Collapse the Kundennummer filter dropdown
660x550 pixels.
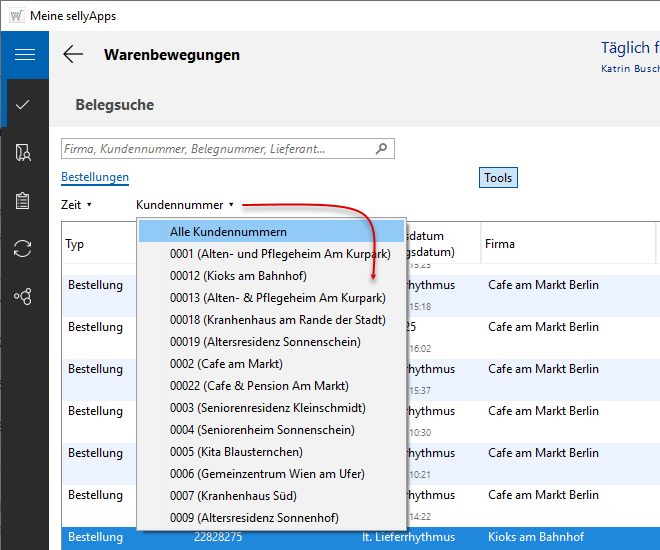coord(185,205)
